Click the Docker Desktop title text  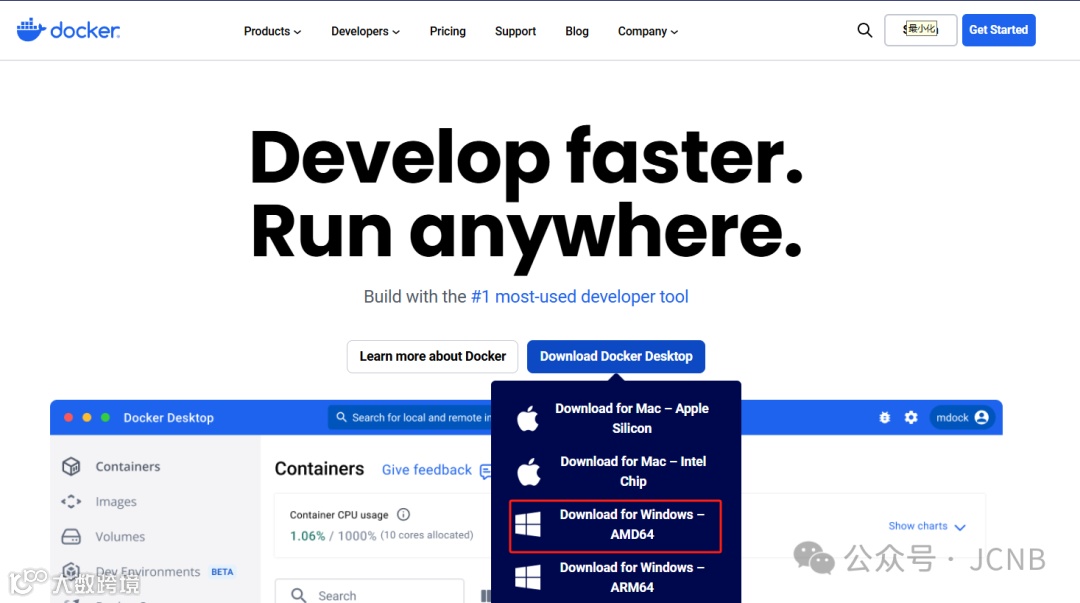point(168,418)
